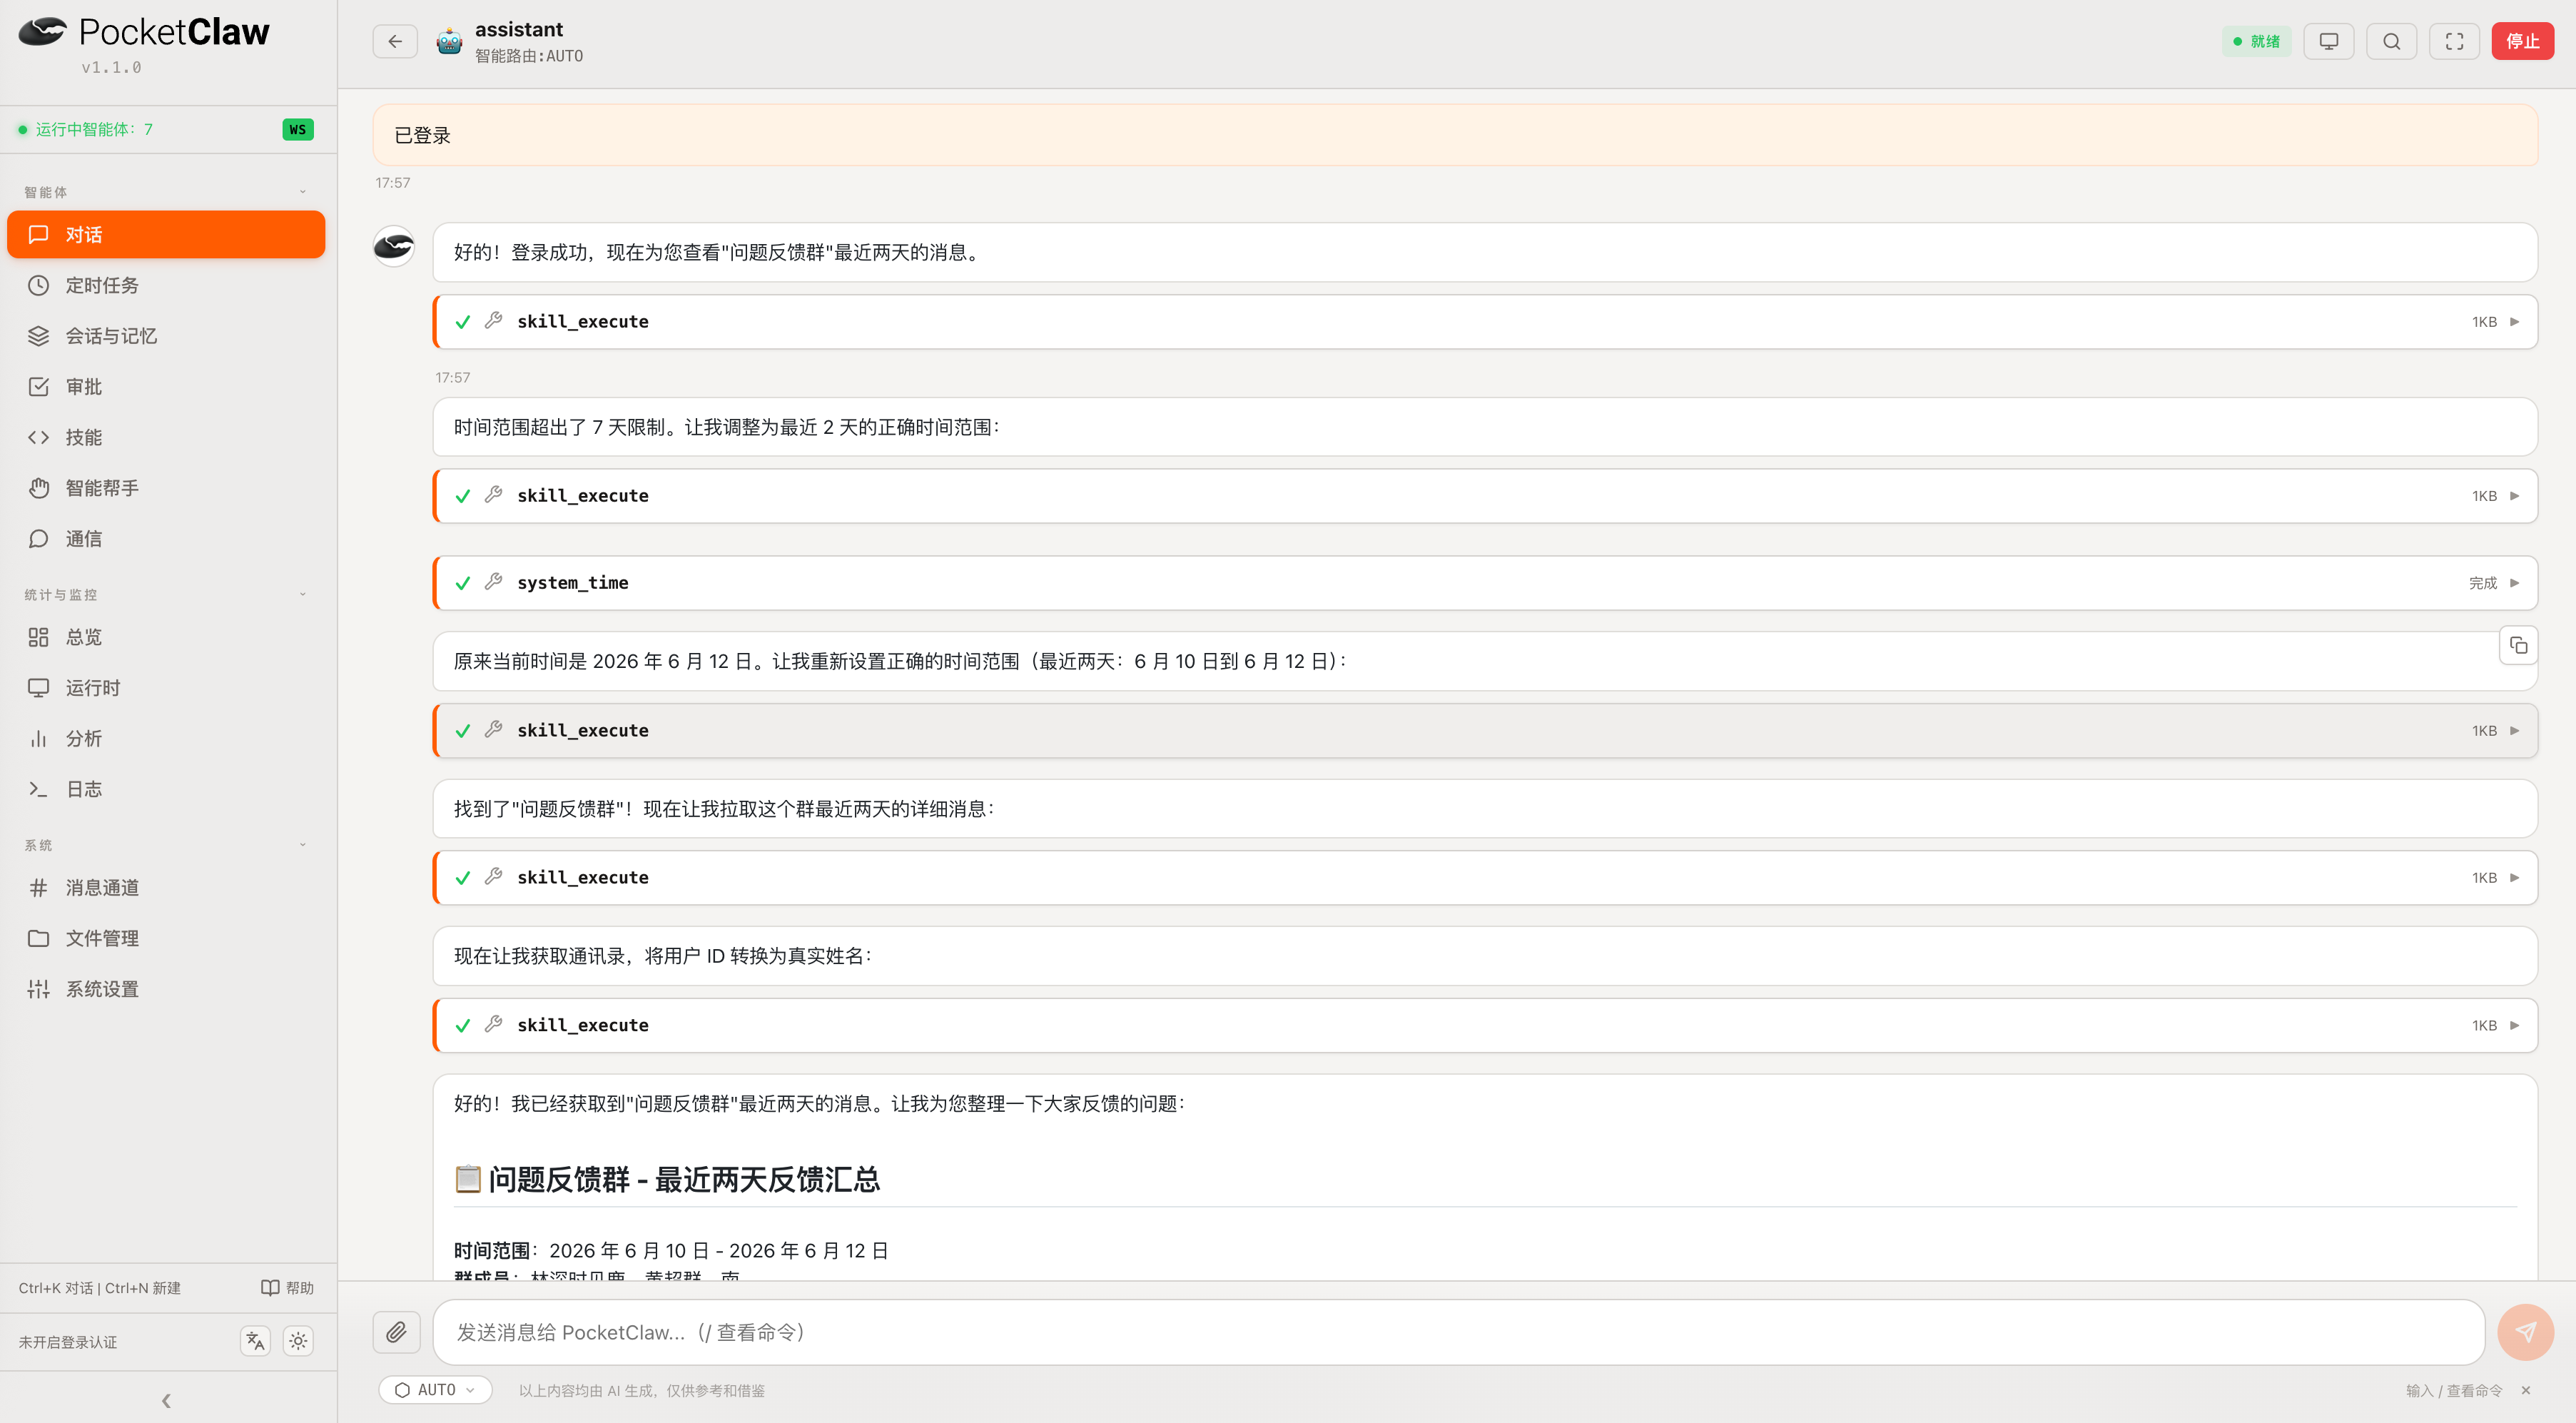Attach a file with the paperclip icon
Screen dimensions: 2576x1423
(397, 1332)
